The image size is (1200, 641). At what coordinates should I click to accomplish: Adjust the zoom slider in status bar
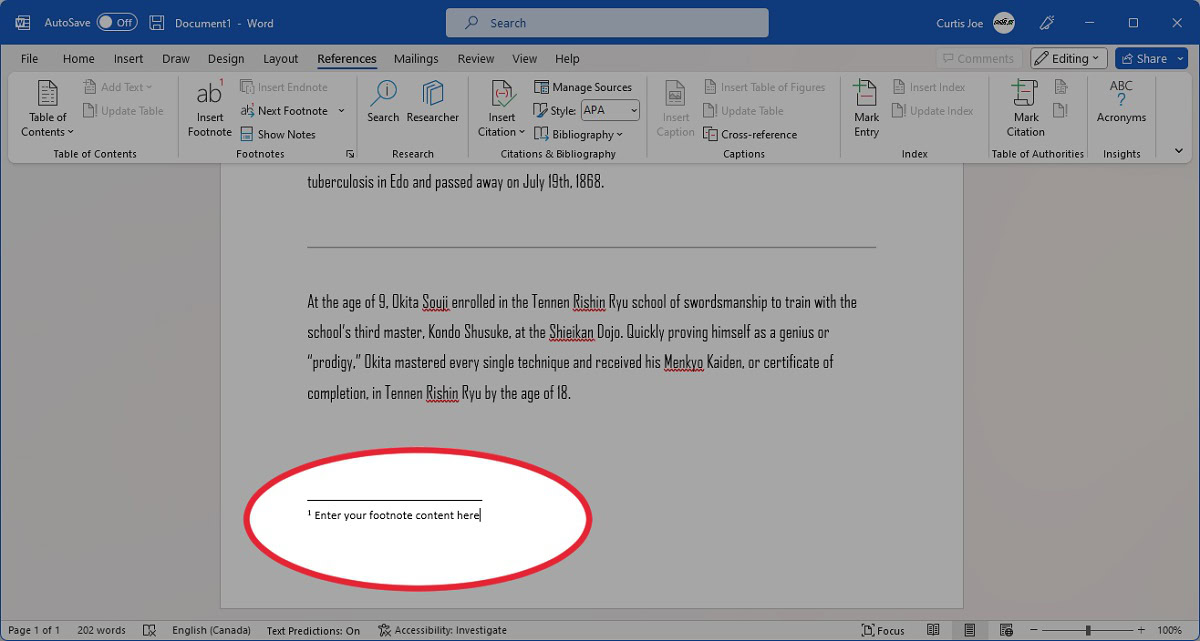coord(1087,630)
